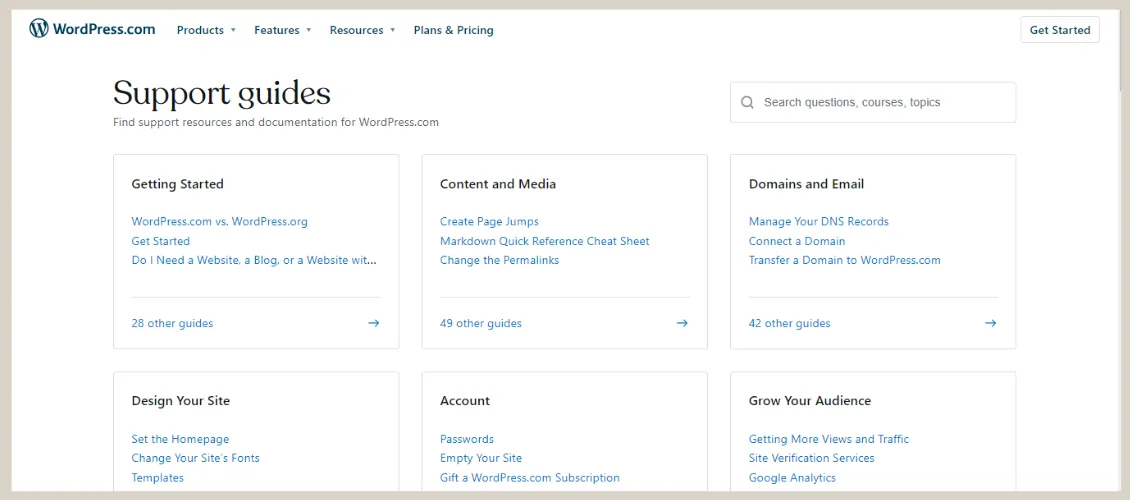Open Set the Homepage guide
The image size is (1130, 500).
pyautogui.click(x=180, y=439)
